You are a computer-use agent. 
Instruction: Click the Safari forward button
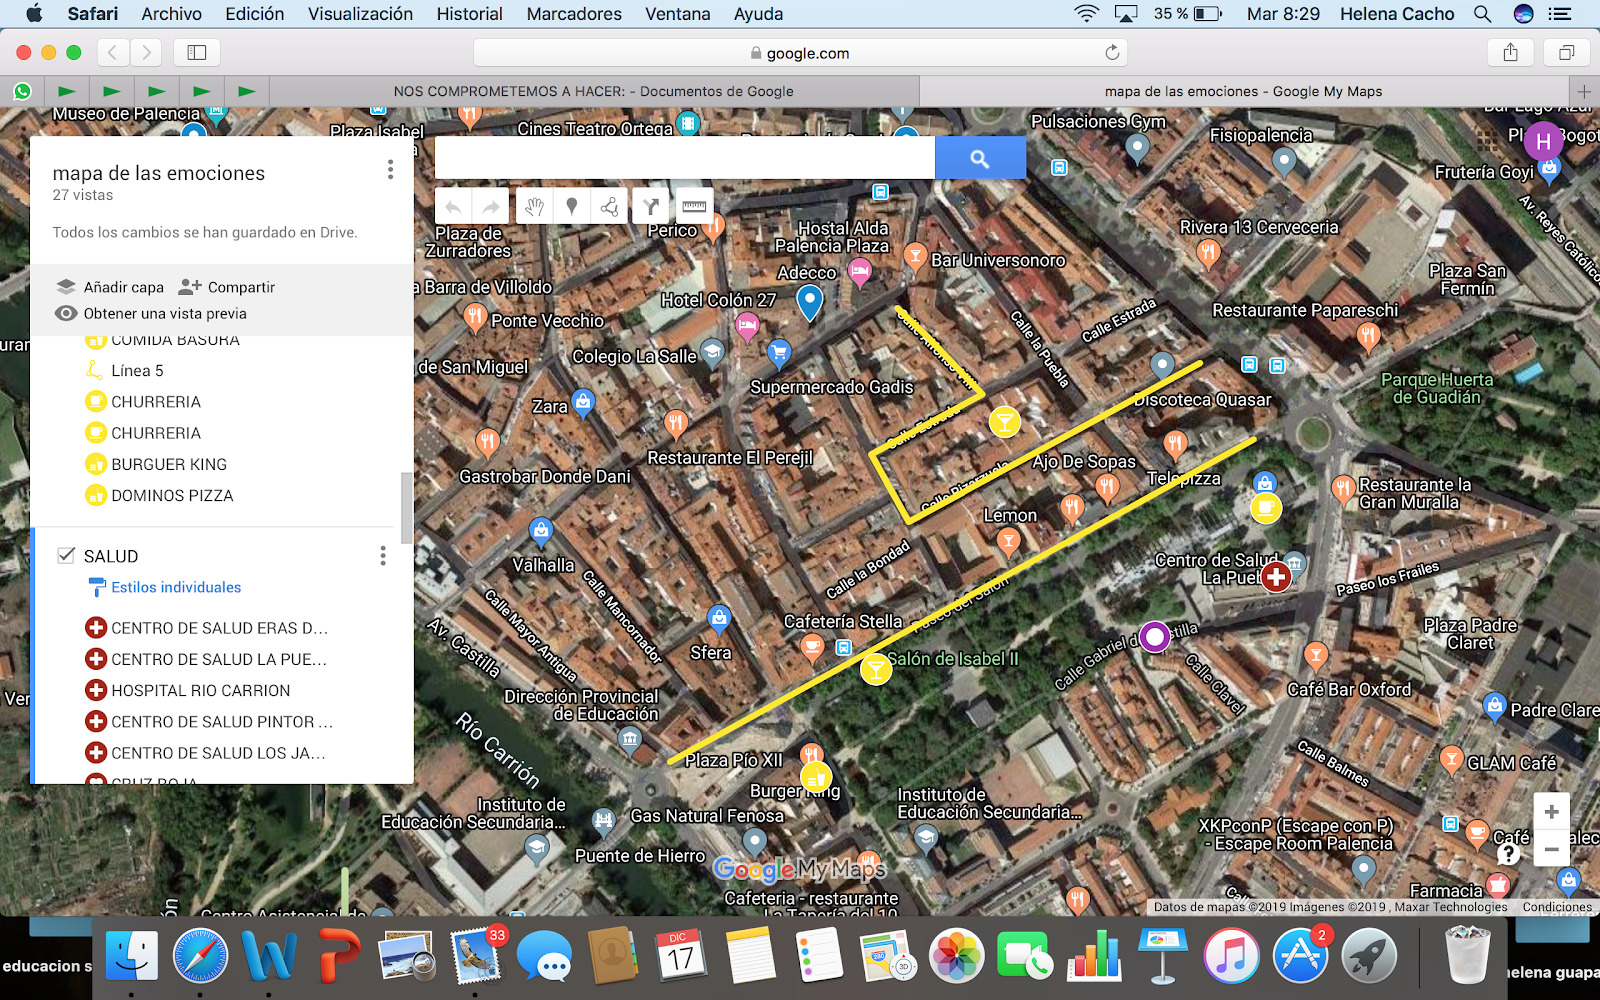pyautogui.click(x=146, y=52)
